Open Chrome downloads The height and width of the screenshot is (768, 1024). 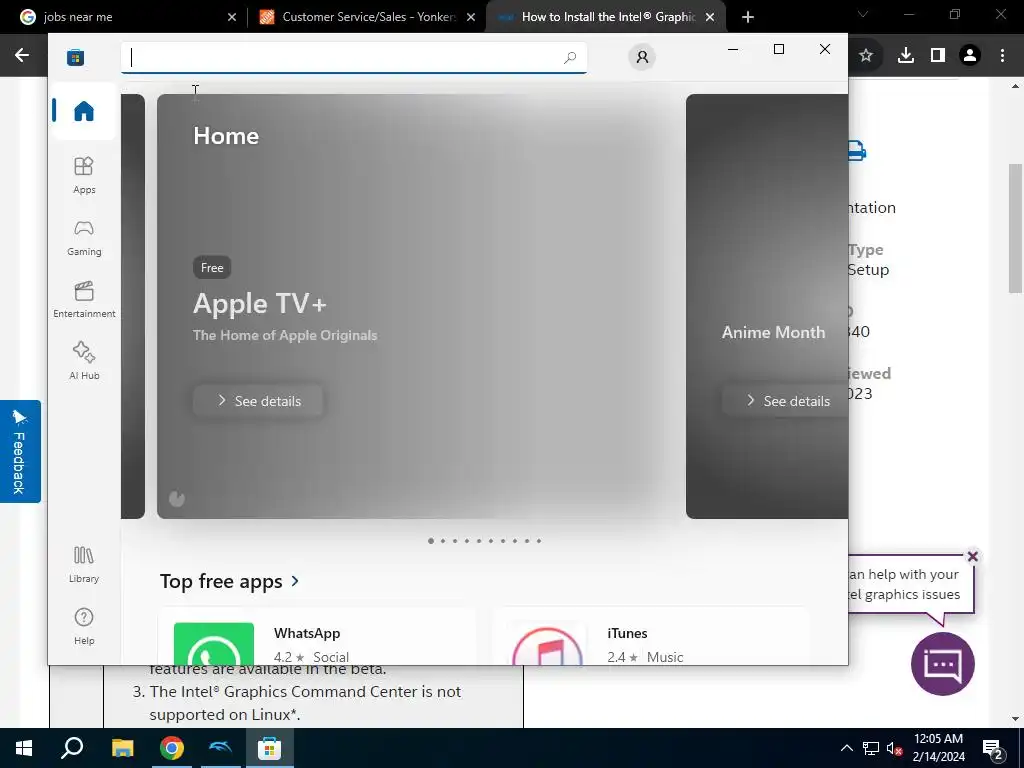click(x=906, y=56)
